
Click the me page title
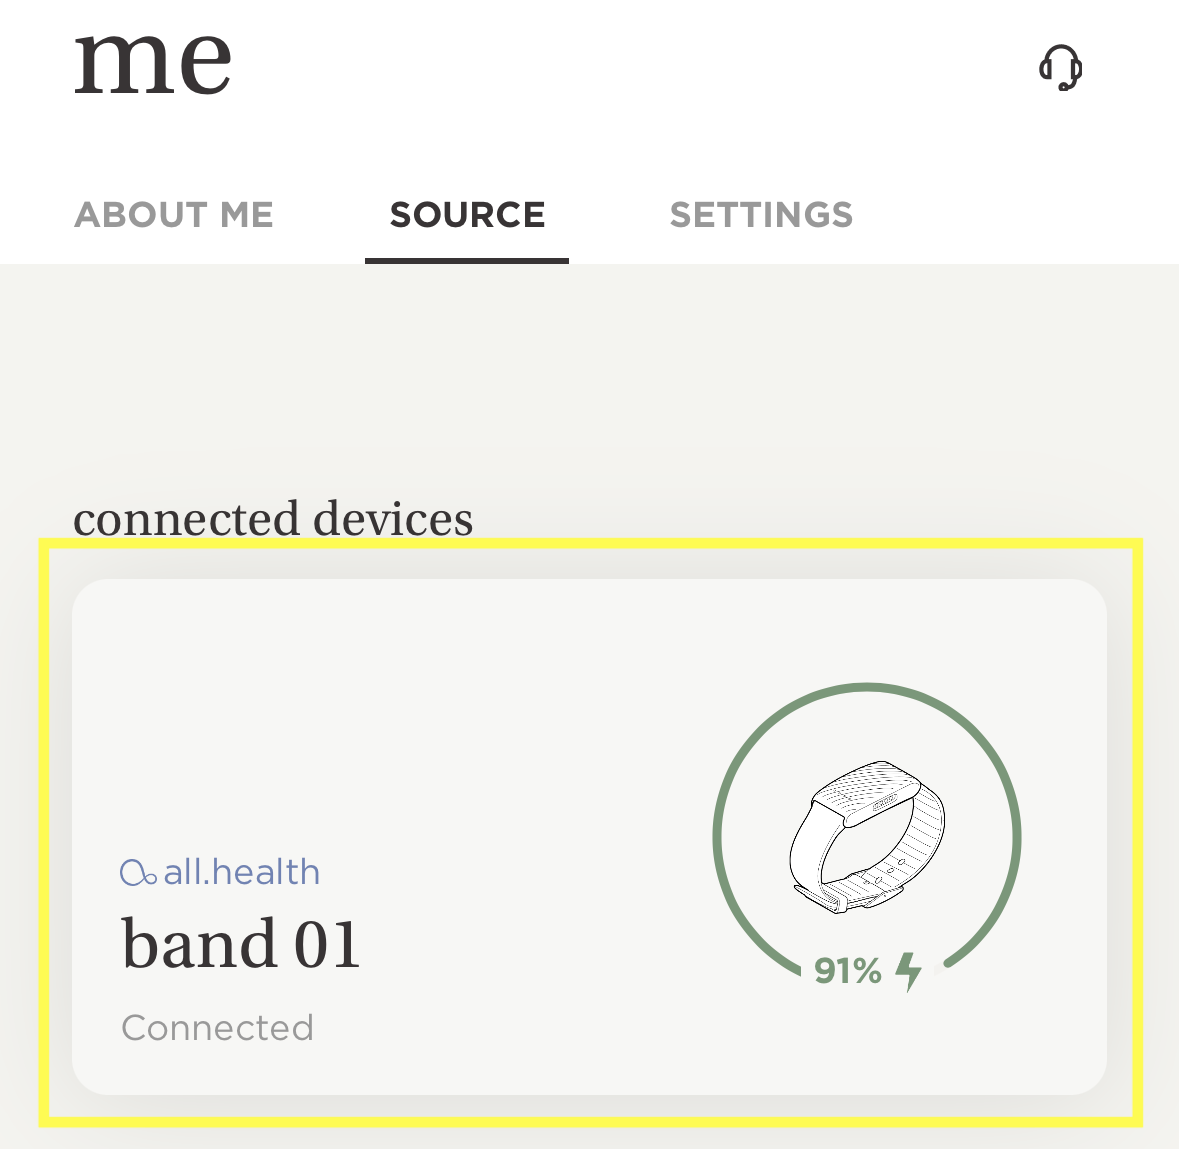(152, 62)
